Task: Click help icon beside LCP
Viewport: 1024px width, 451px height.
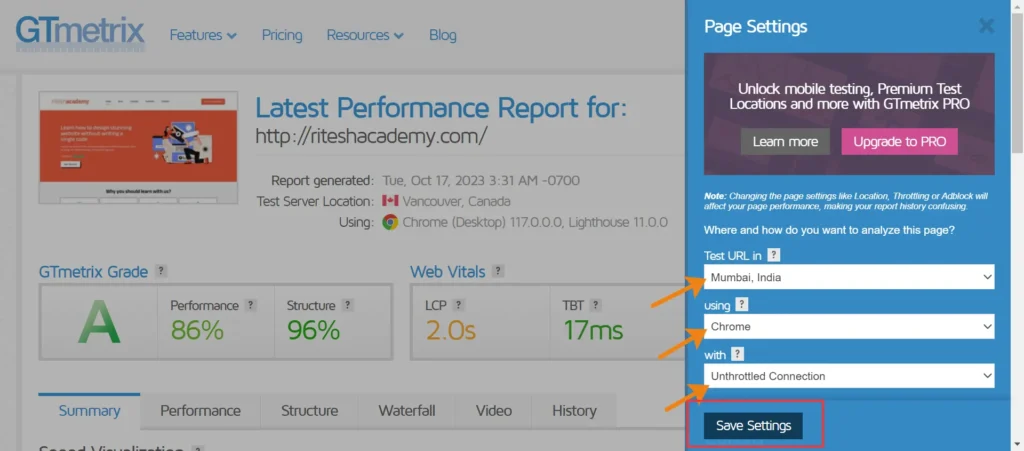Action: 458,305
